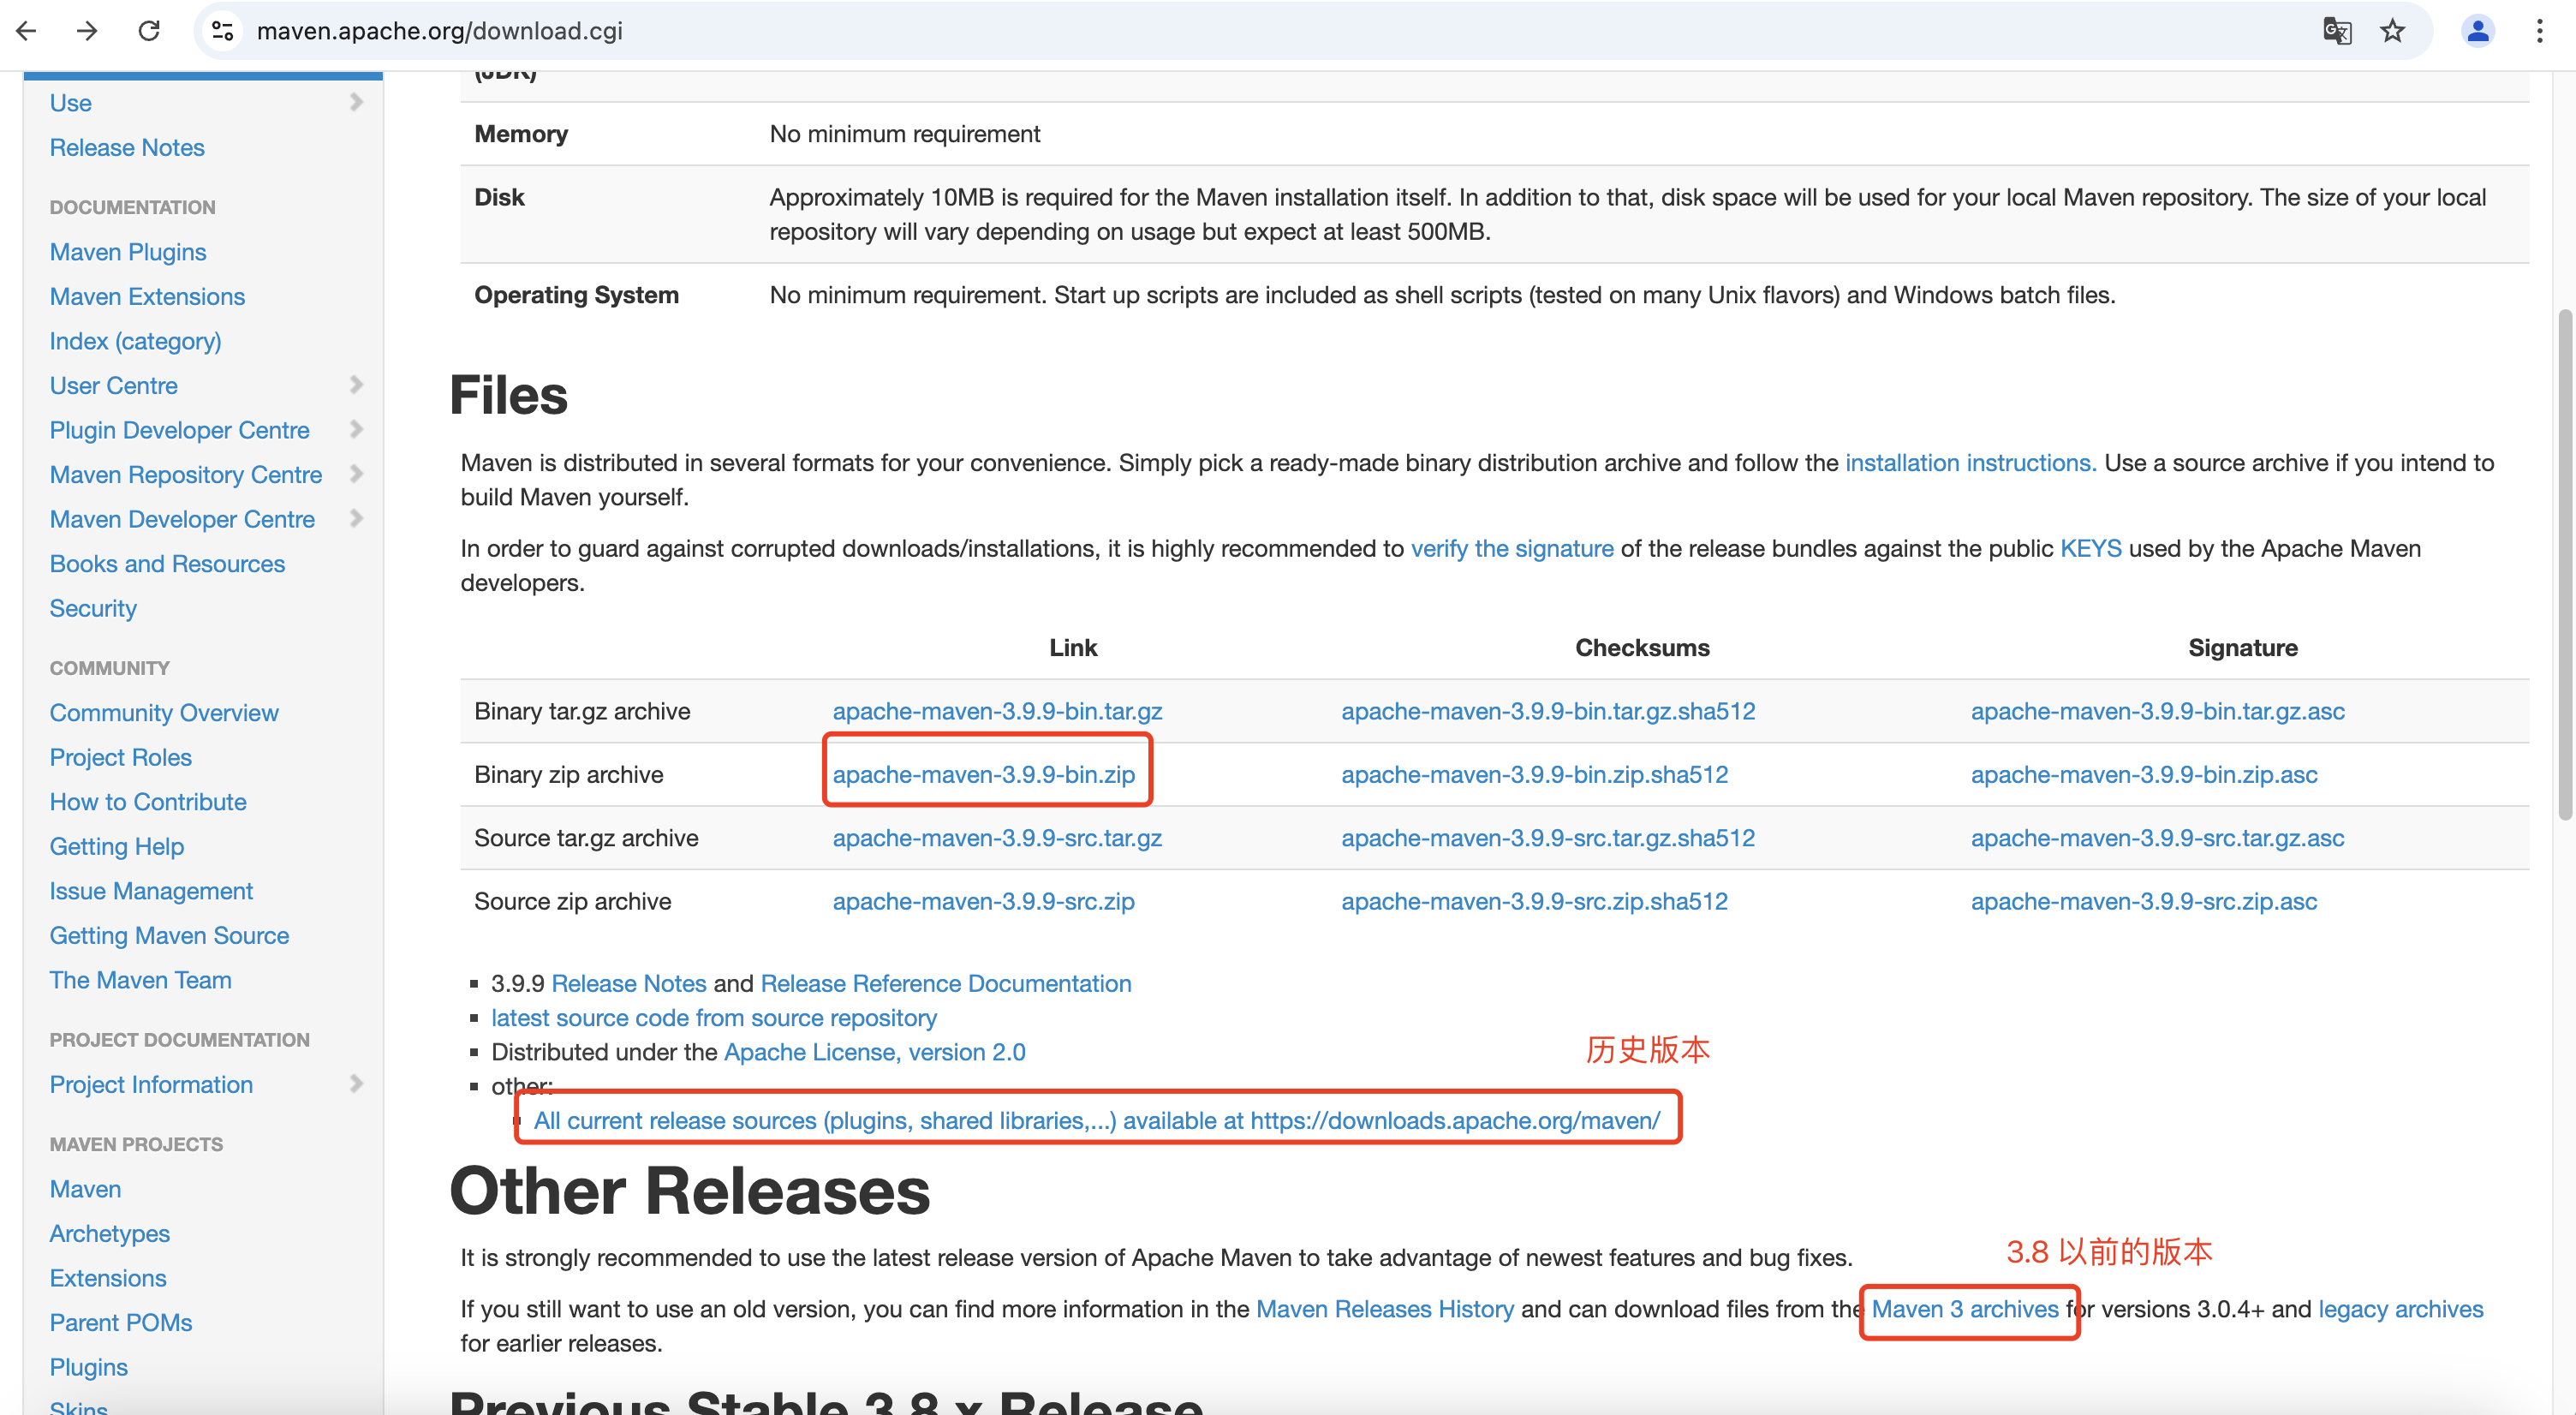Open Issue Management sidebar link
The image size is (2576, 1415).
point(151,891)
